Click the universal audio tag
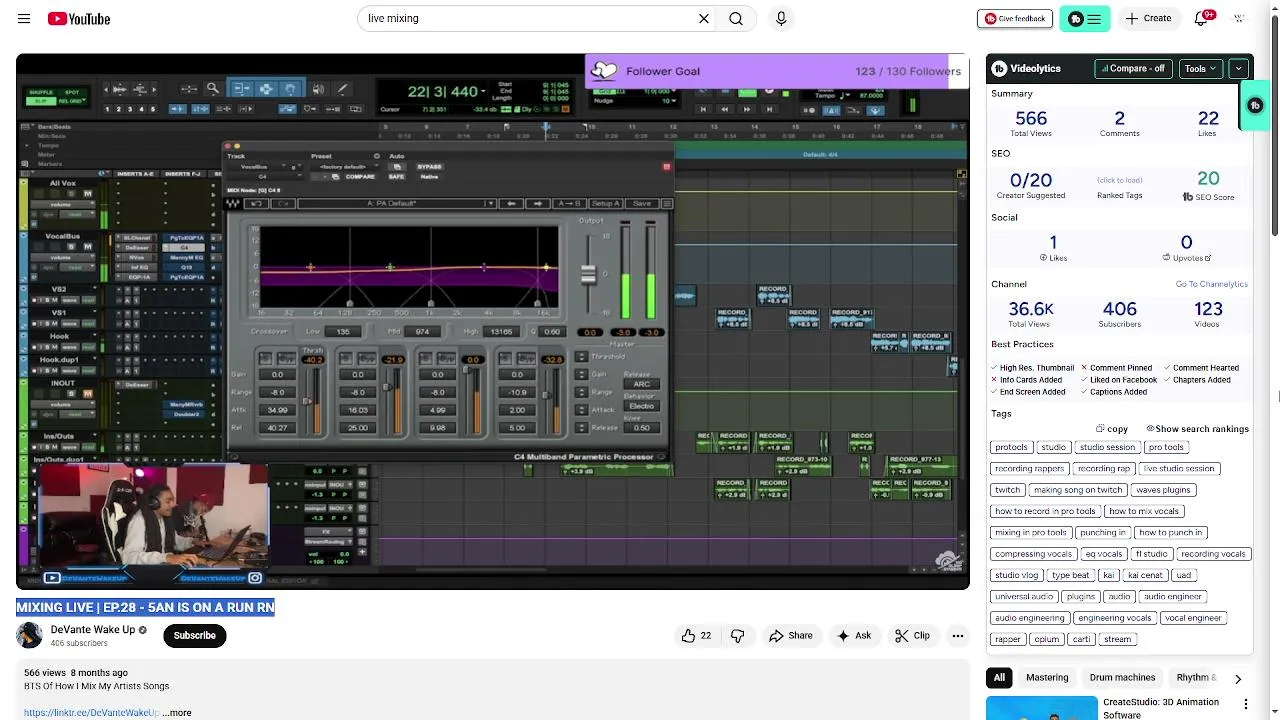 point(1024,597)
